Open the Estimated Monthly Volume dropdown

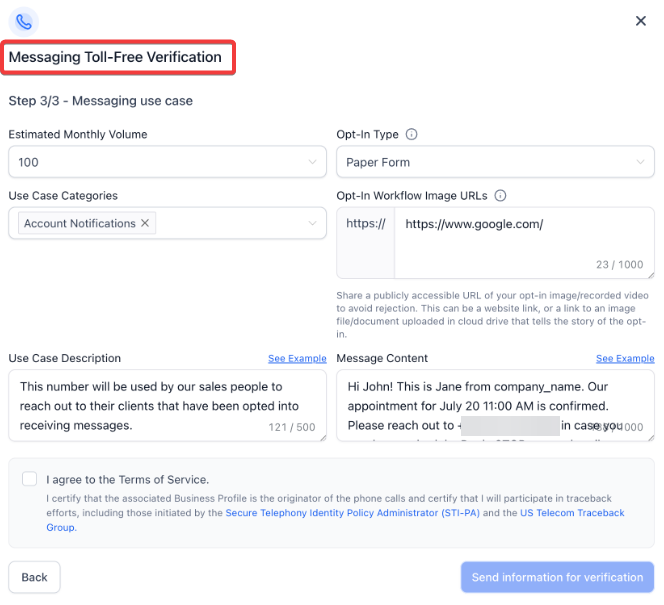click(167, 162)
